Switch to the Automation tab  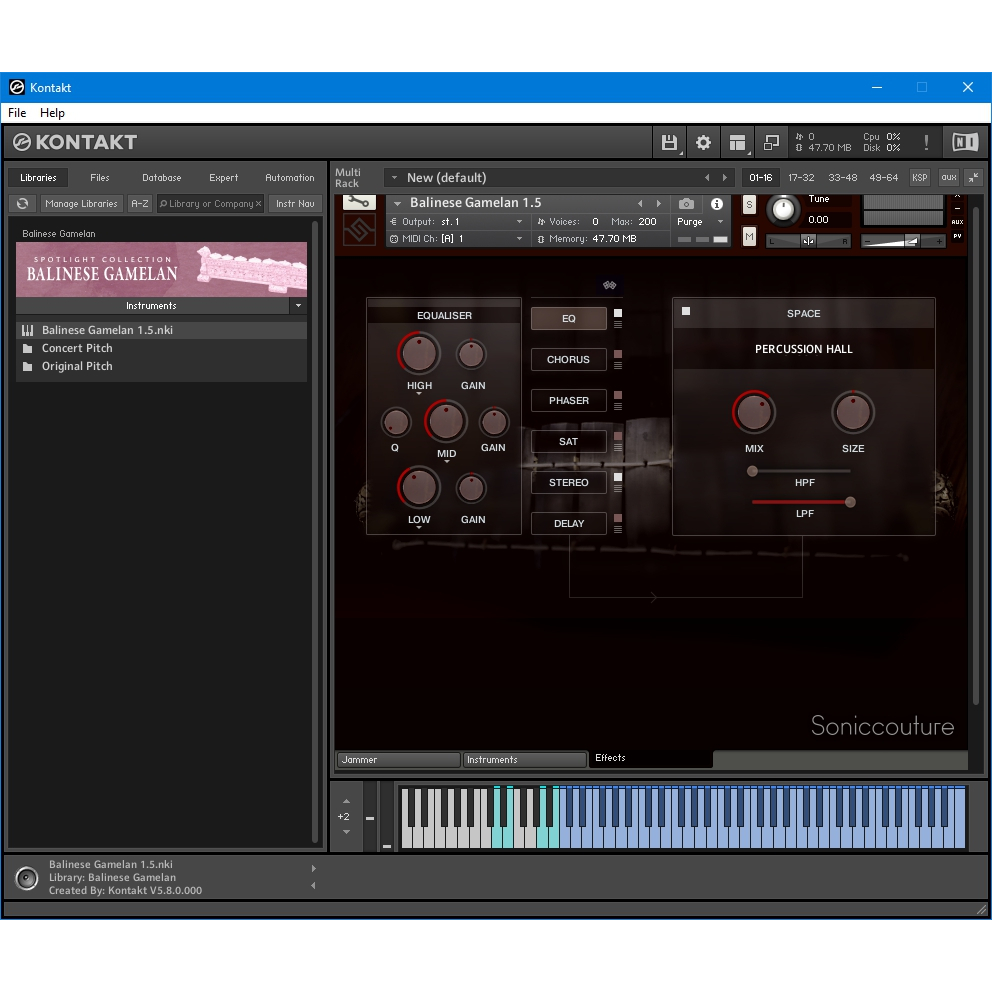click(x=290, y=178)
